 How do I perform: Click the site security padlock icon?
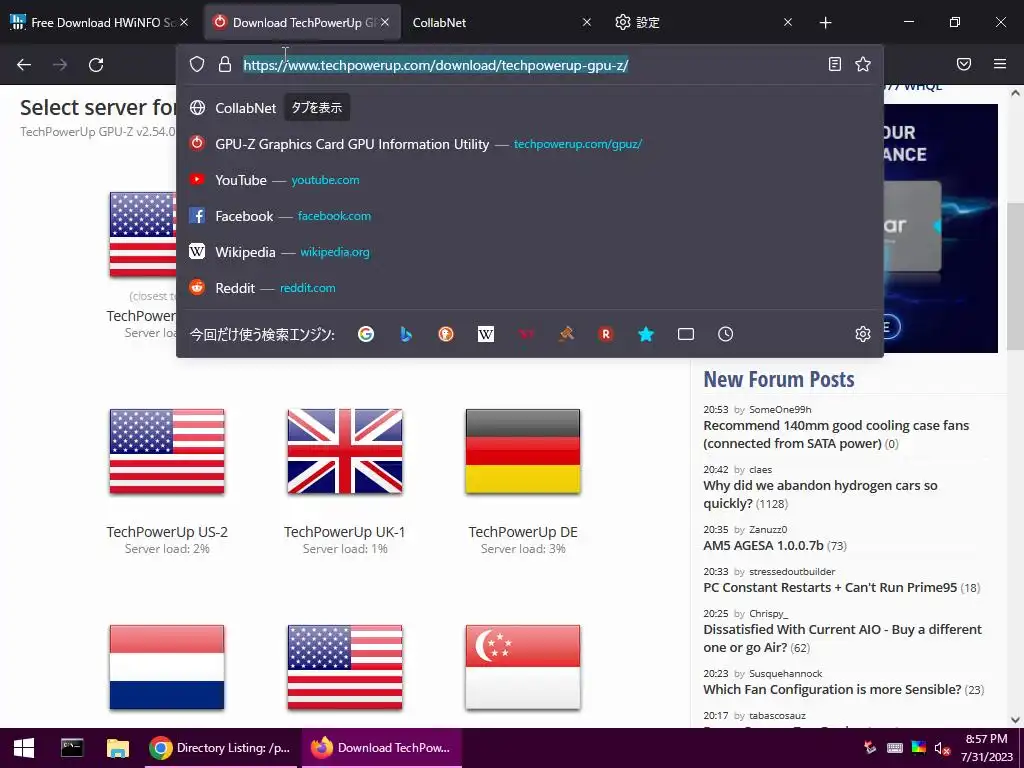[x=225, y=64]
